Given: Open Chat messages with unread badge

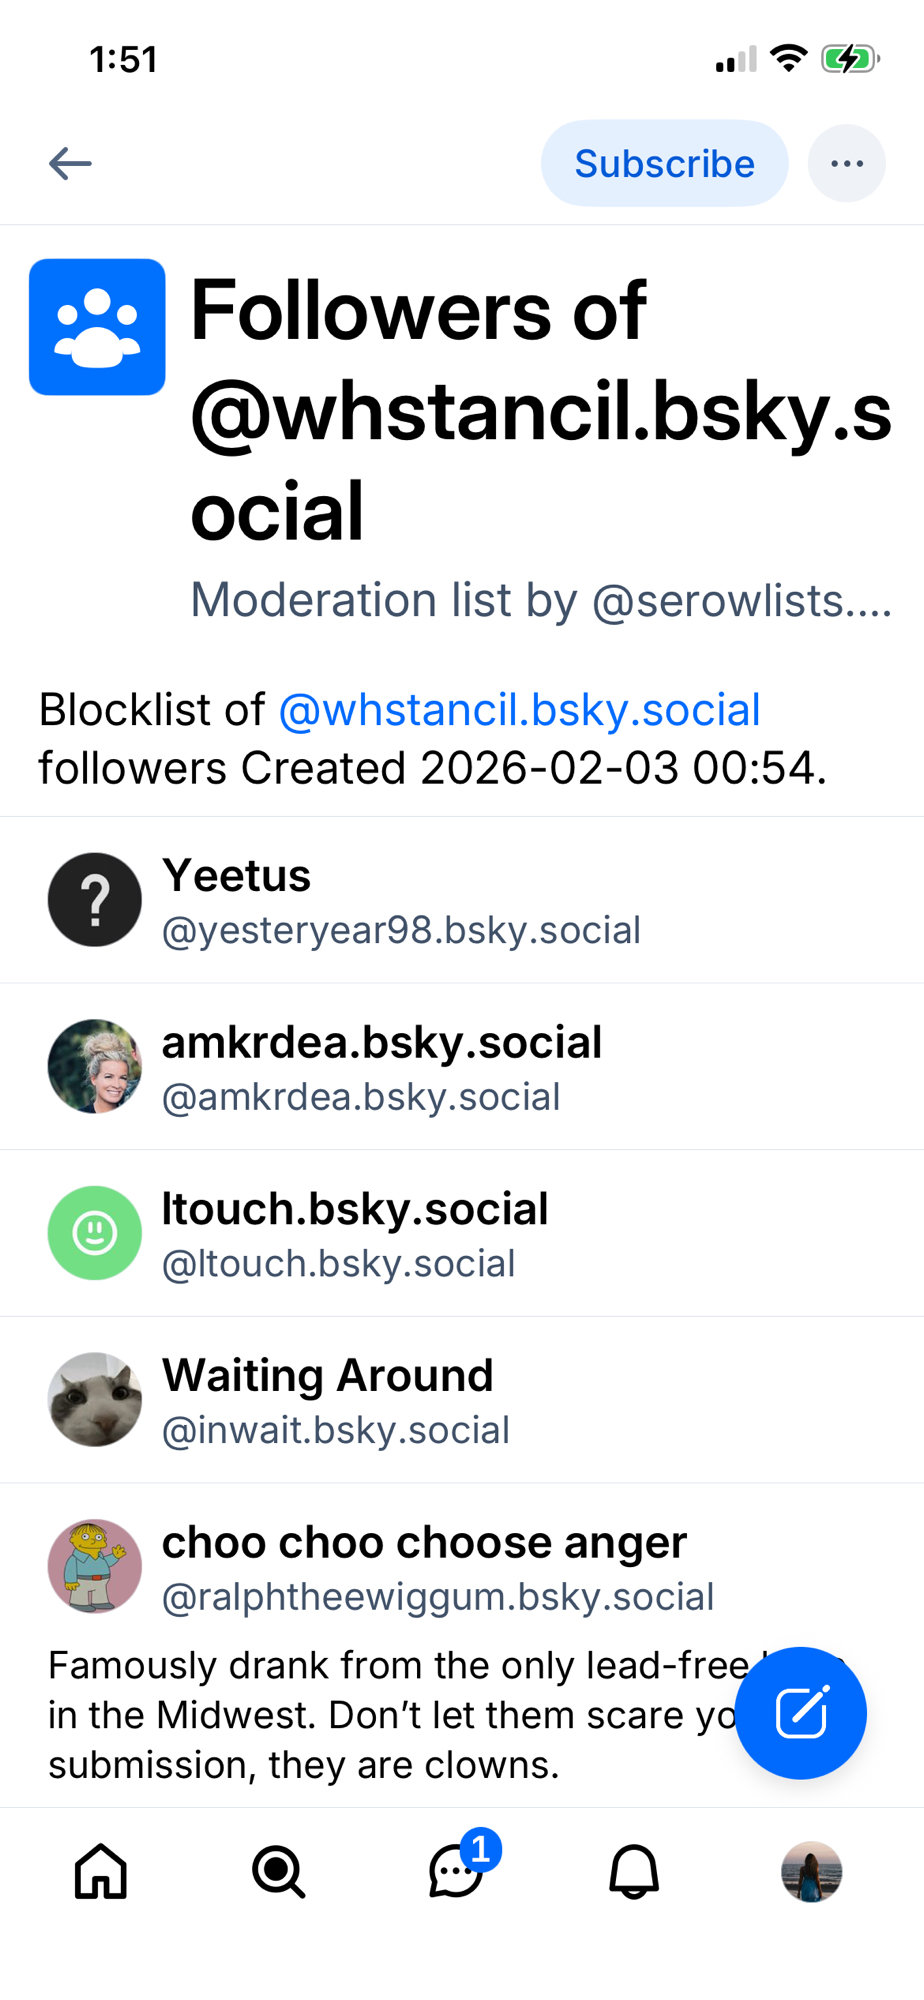Looking at the screenshot, I should tap(457, 1871).
